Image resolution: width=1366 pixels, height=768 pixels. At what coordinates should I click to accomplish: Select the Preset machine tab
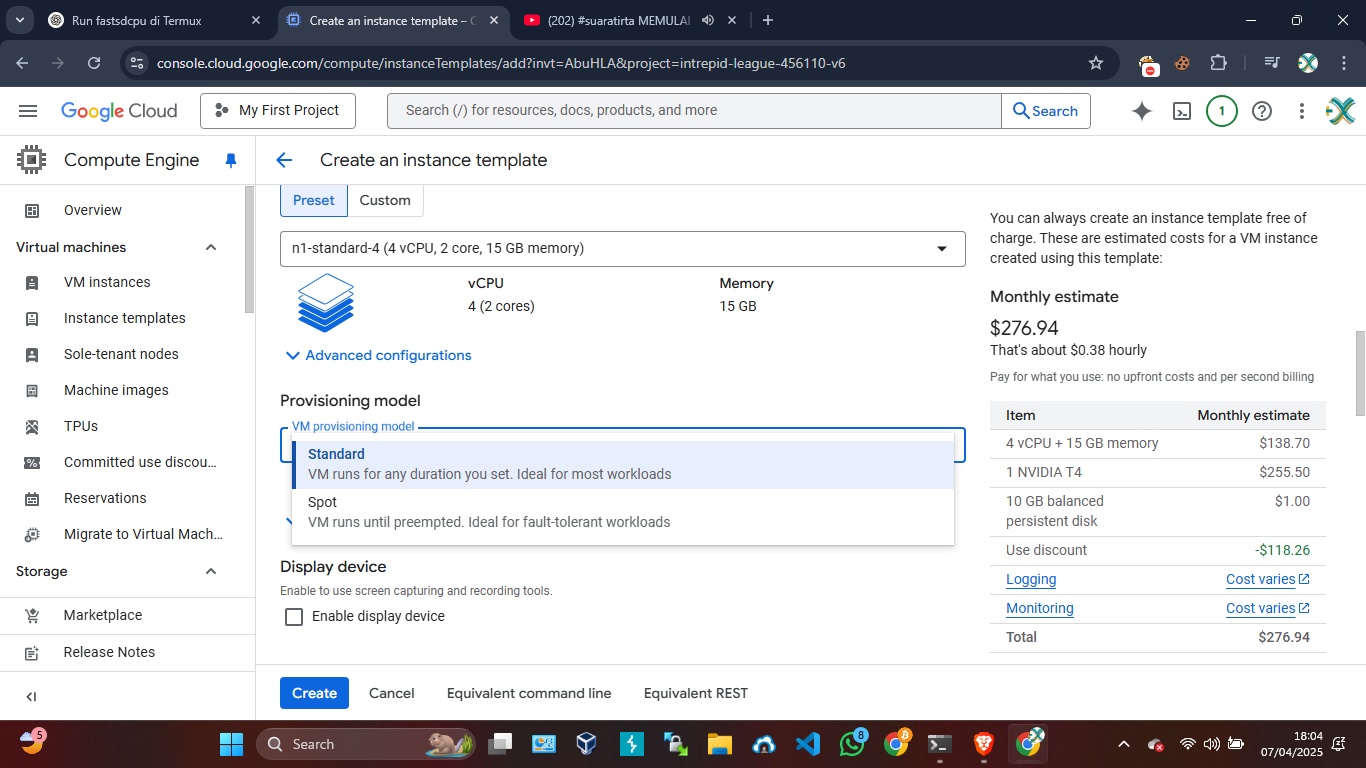[314, 200]
